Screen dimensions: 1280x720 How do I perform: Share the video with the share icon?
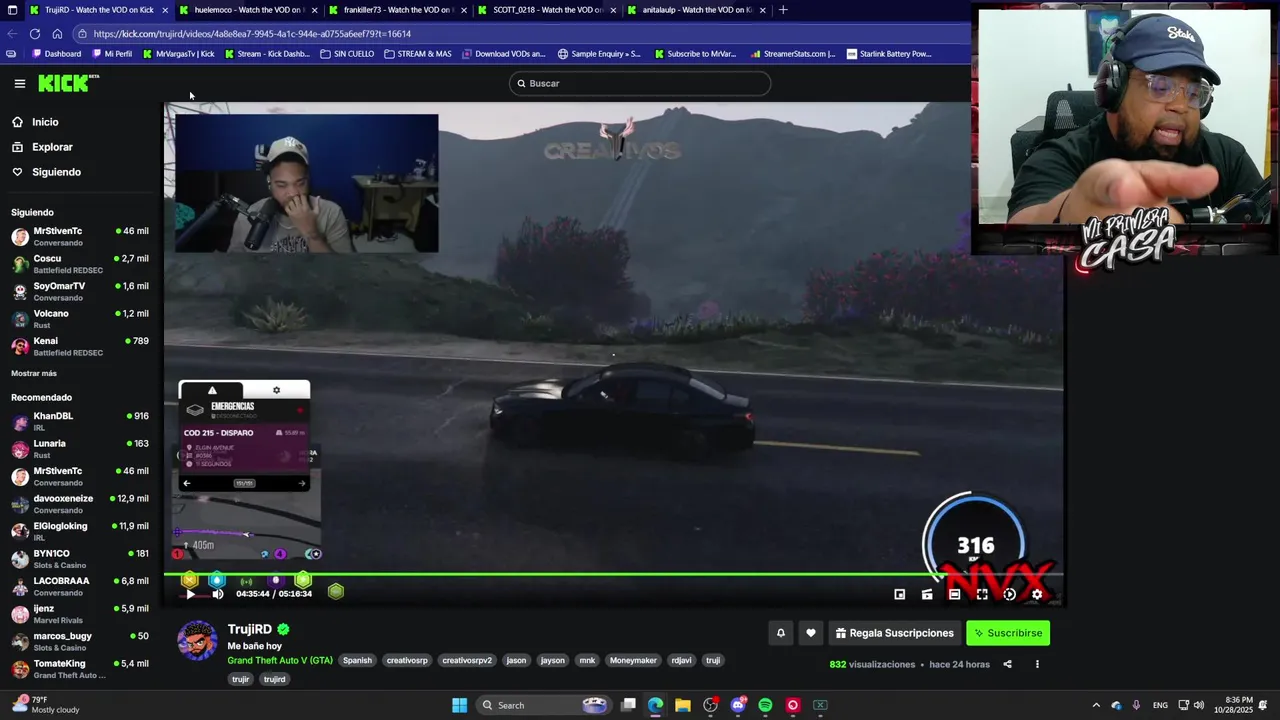[1007, 664]
